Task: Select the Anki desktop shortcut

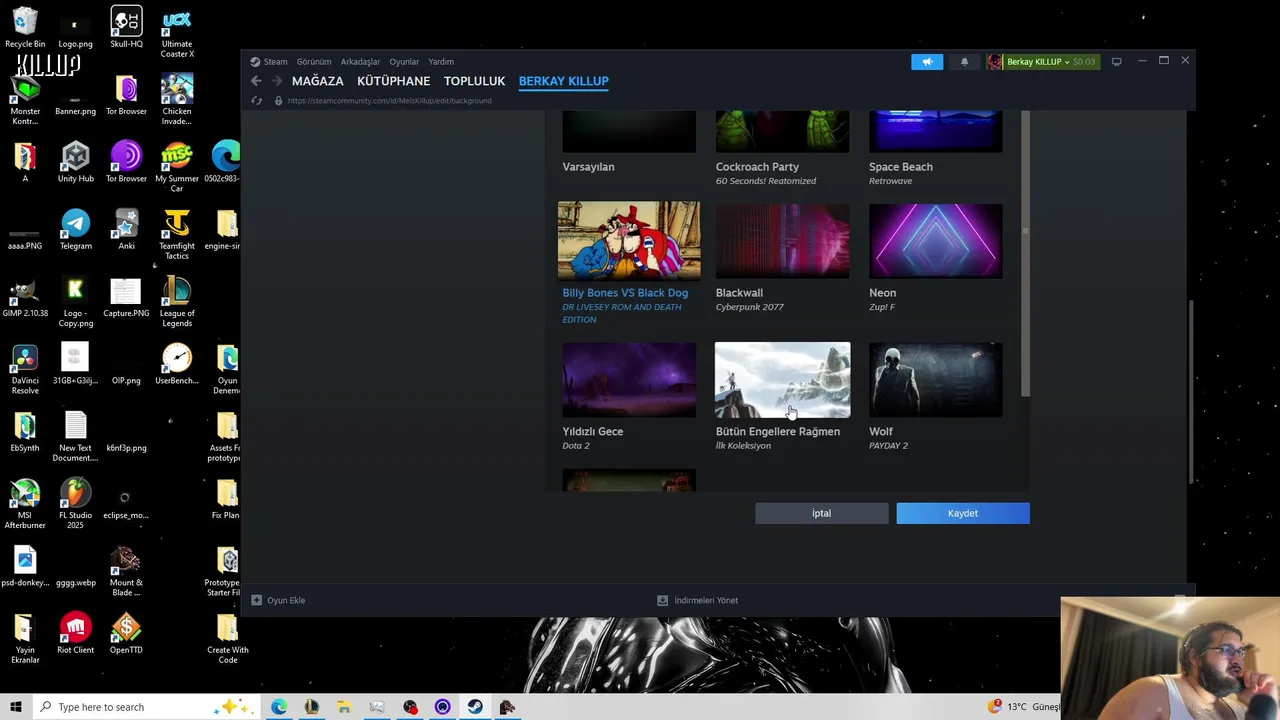Action: (126, 229)
